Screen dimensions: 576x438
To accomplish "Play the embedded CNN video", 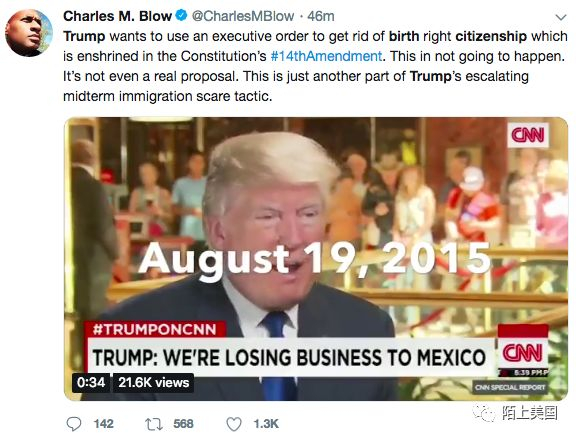I will coord(316,259).
